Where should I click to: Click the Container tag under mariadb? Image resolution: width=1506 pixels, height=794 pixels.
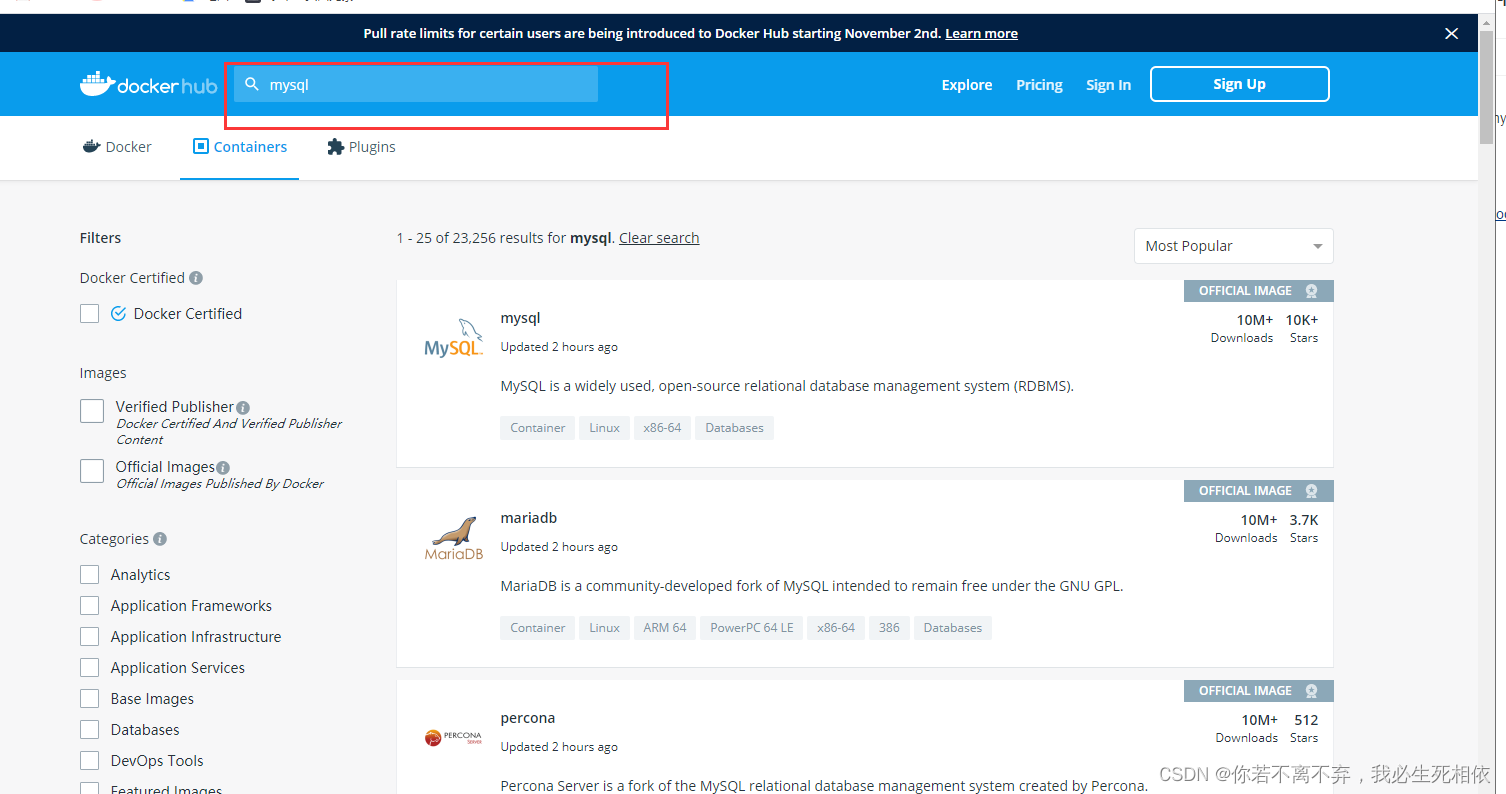click(537, 628)
